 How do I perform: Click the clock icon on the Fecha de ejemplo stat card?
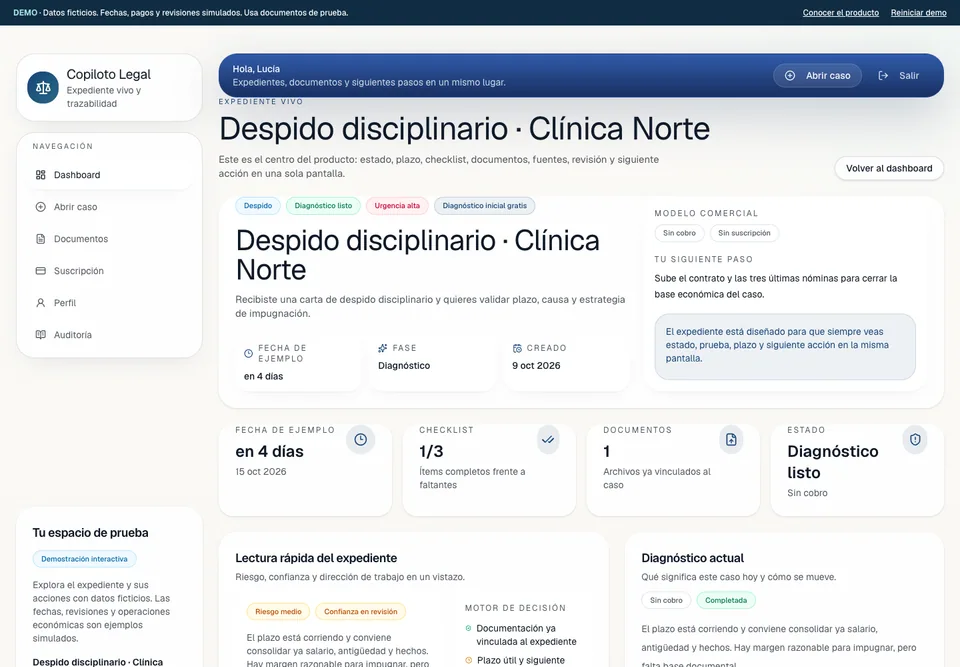click(x=361, y=440)
